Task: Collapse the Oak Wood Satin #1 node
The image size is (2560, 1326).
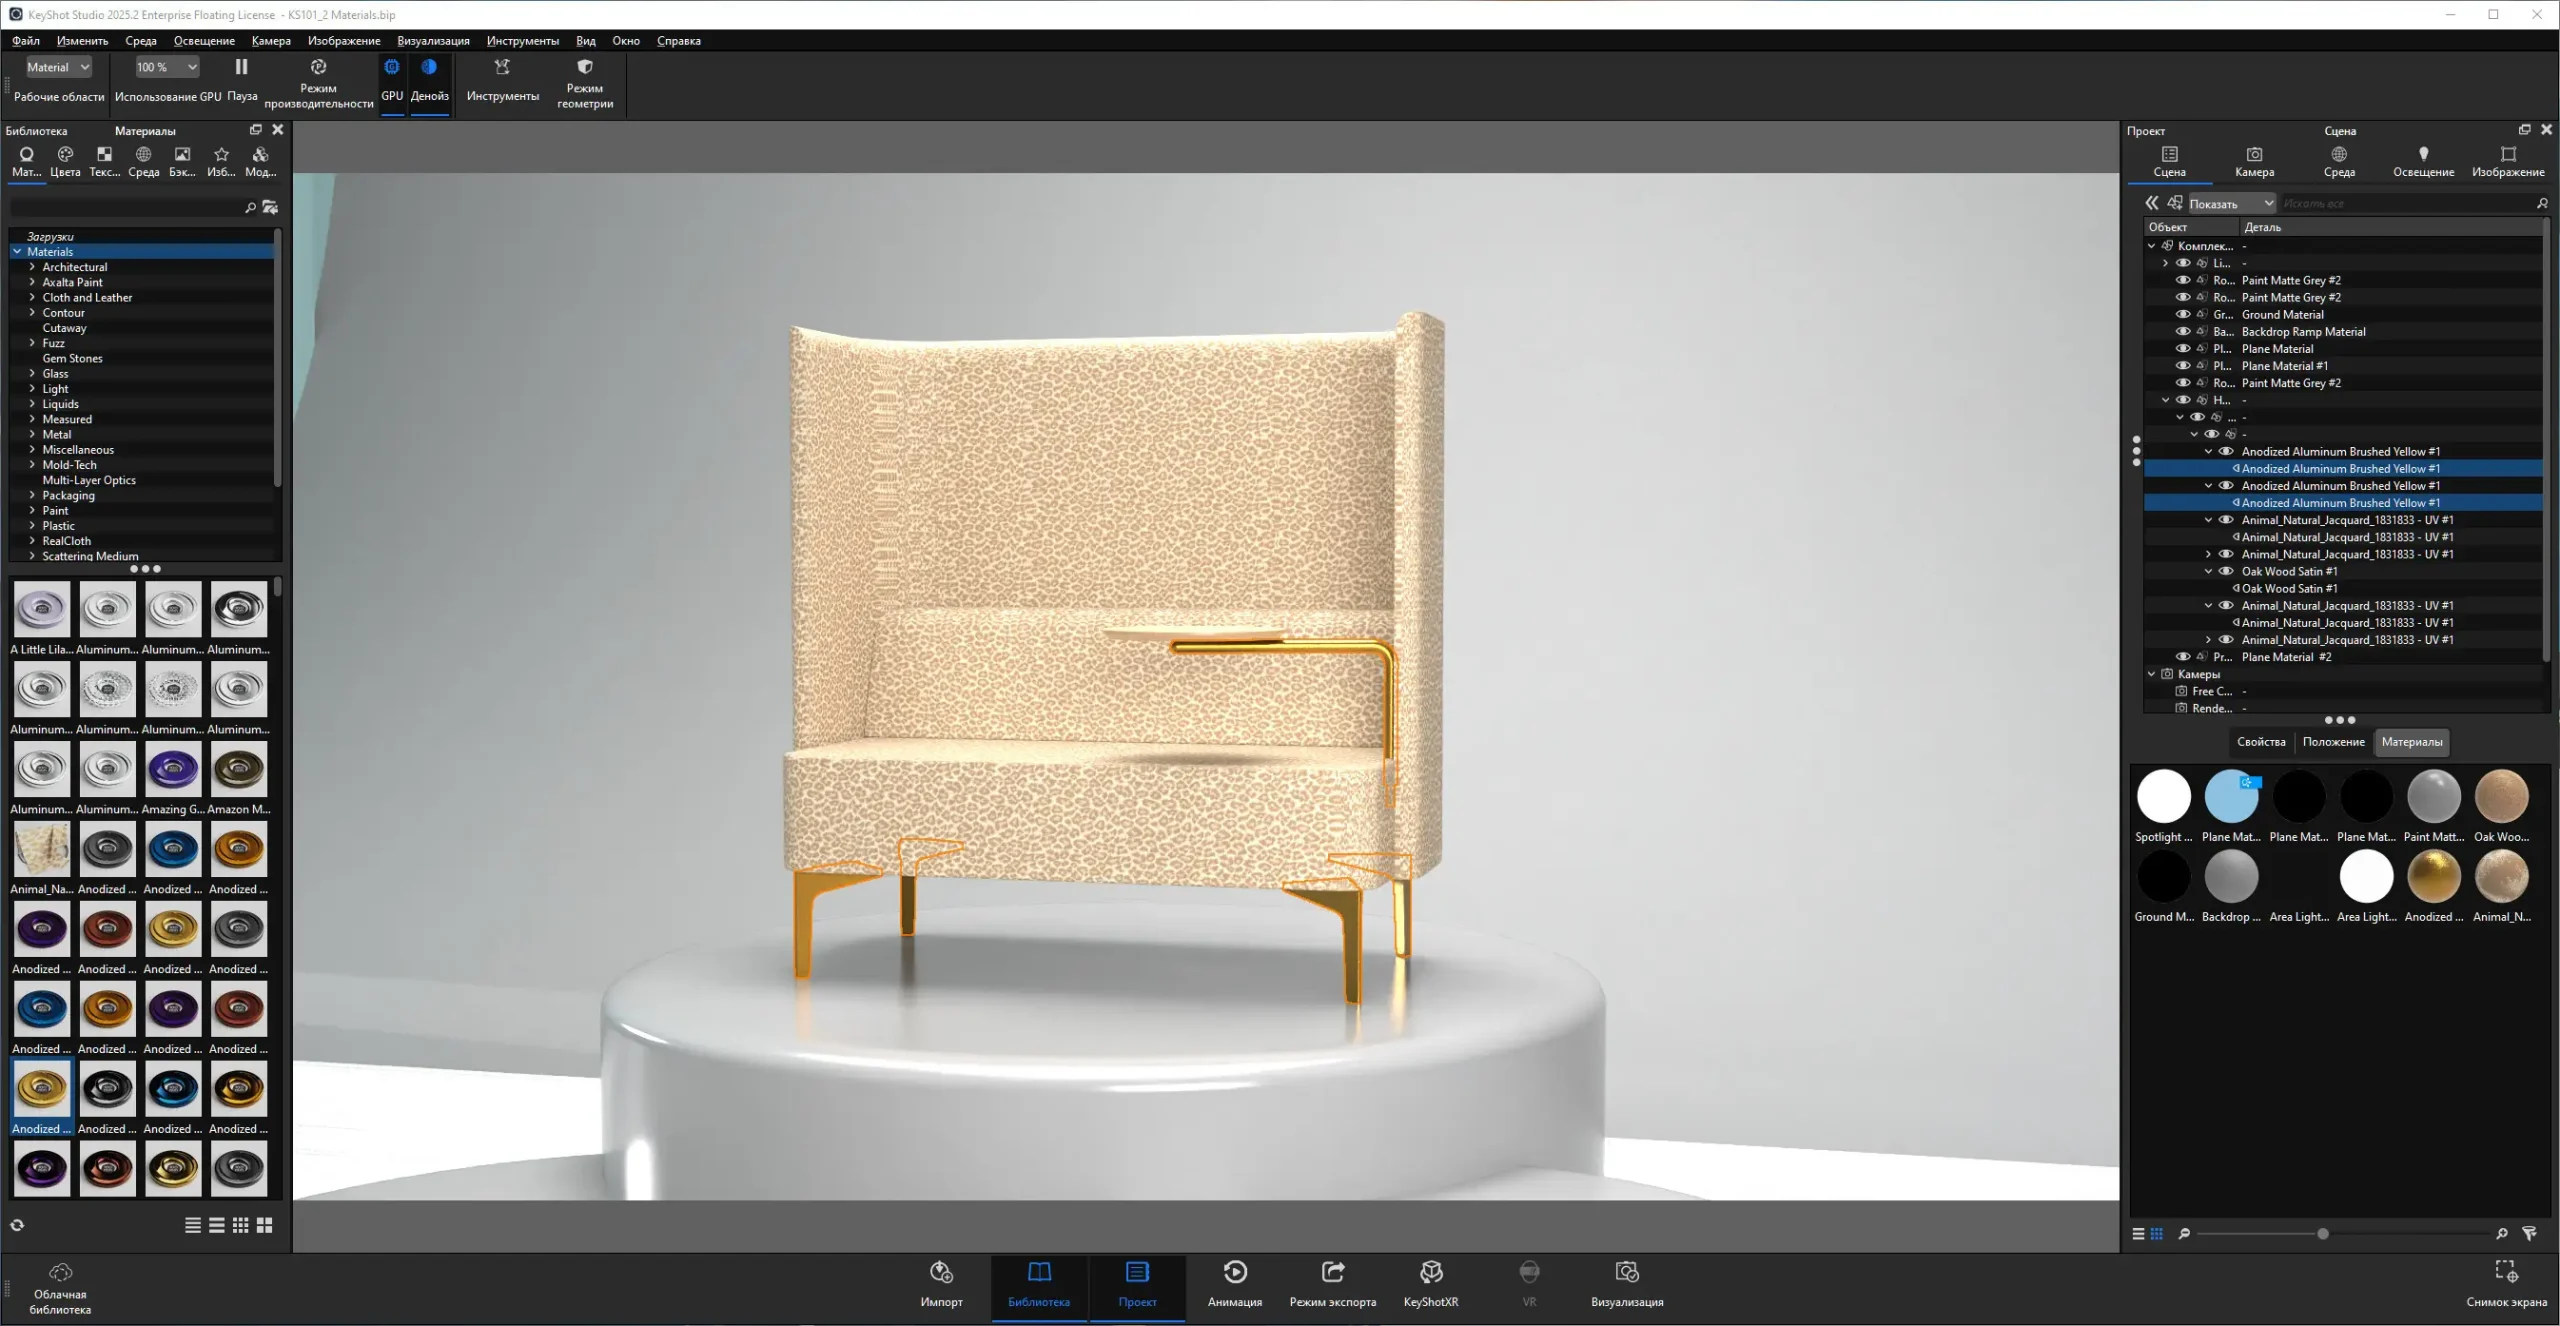Action: 2208,572
